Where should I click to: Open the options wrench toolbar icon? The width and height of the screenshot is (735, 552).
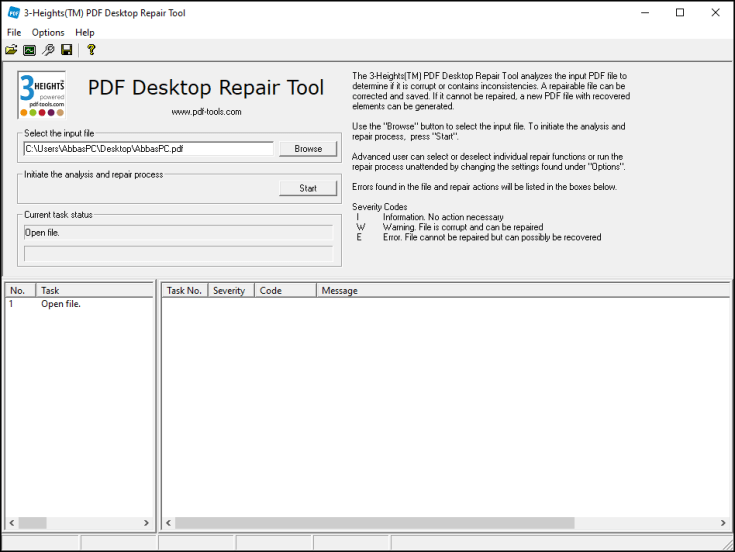pos(48,50)
